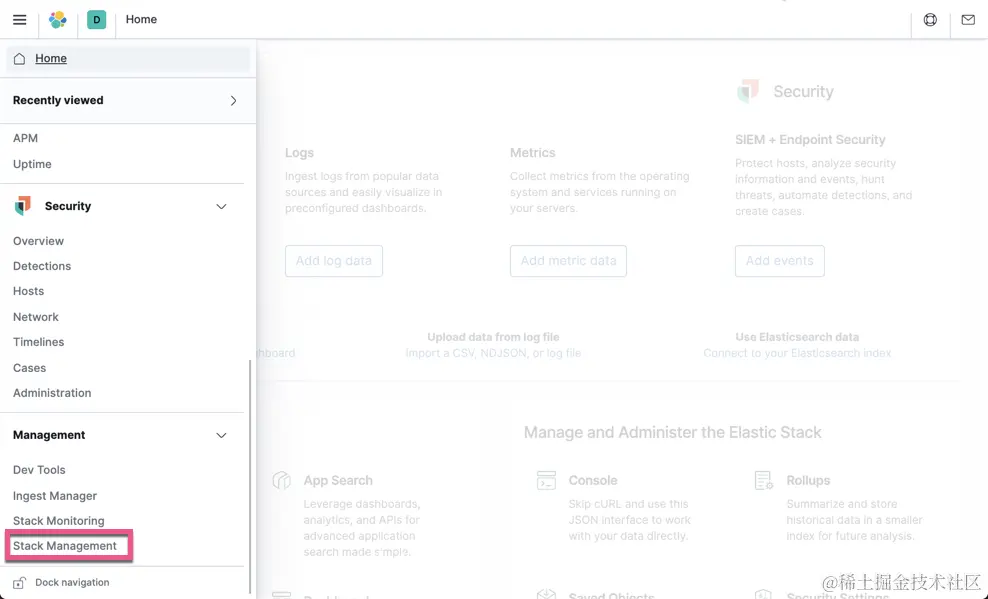Screen dimensions: 988x599
Task: Click the Add metric data button
Action: click(x=568, y=261)
